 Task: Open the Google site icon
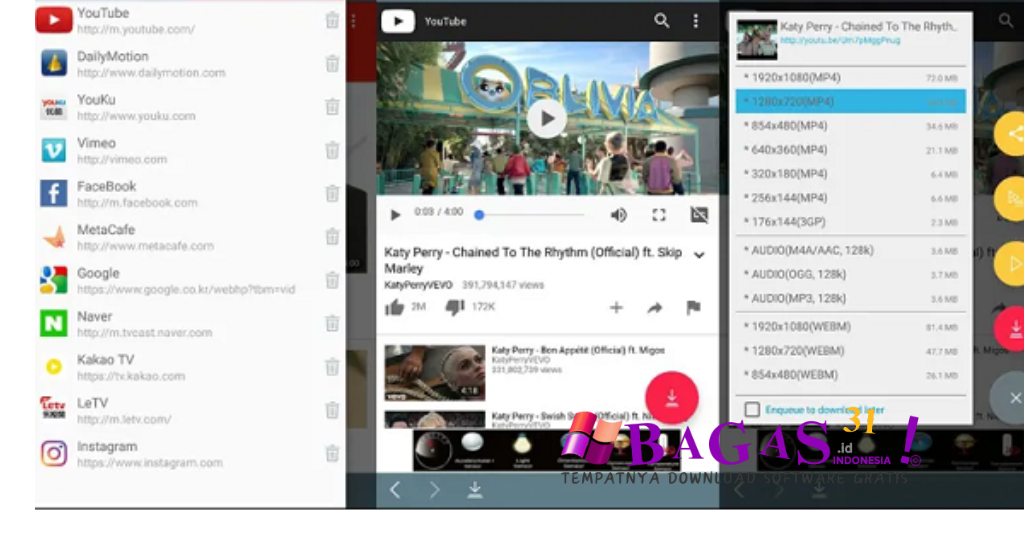coord(54,280)
